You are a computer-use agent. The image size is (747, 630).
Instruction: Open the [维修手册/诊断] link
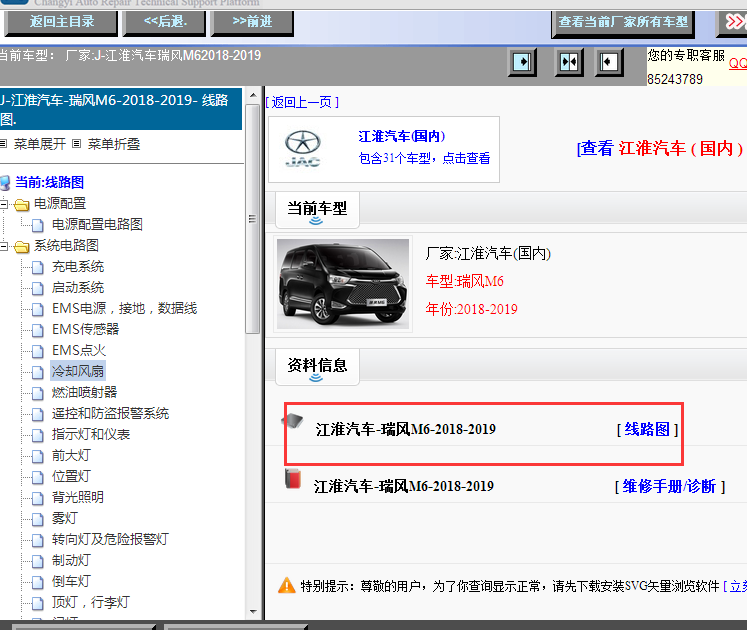tap(670, 486)
